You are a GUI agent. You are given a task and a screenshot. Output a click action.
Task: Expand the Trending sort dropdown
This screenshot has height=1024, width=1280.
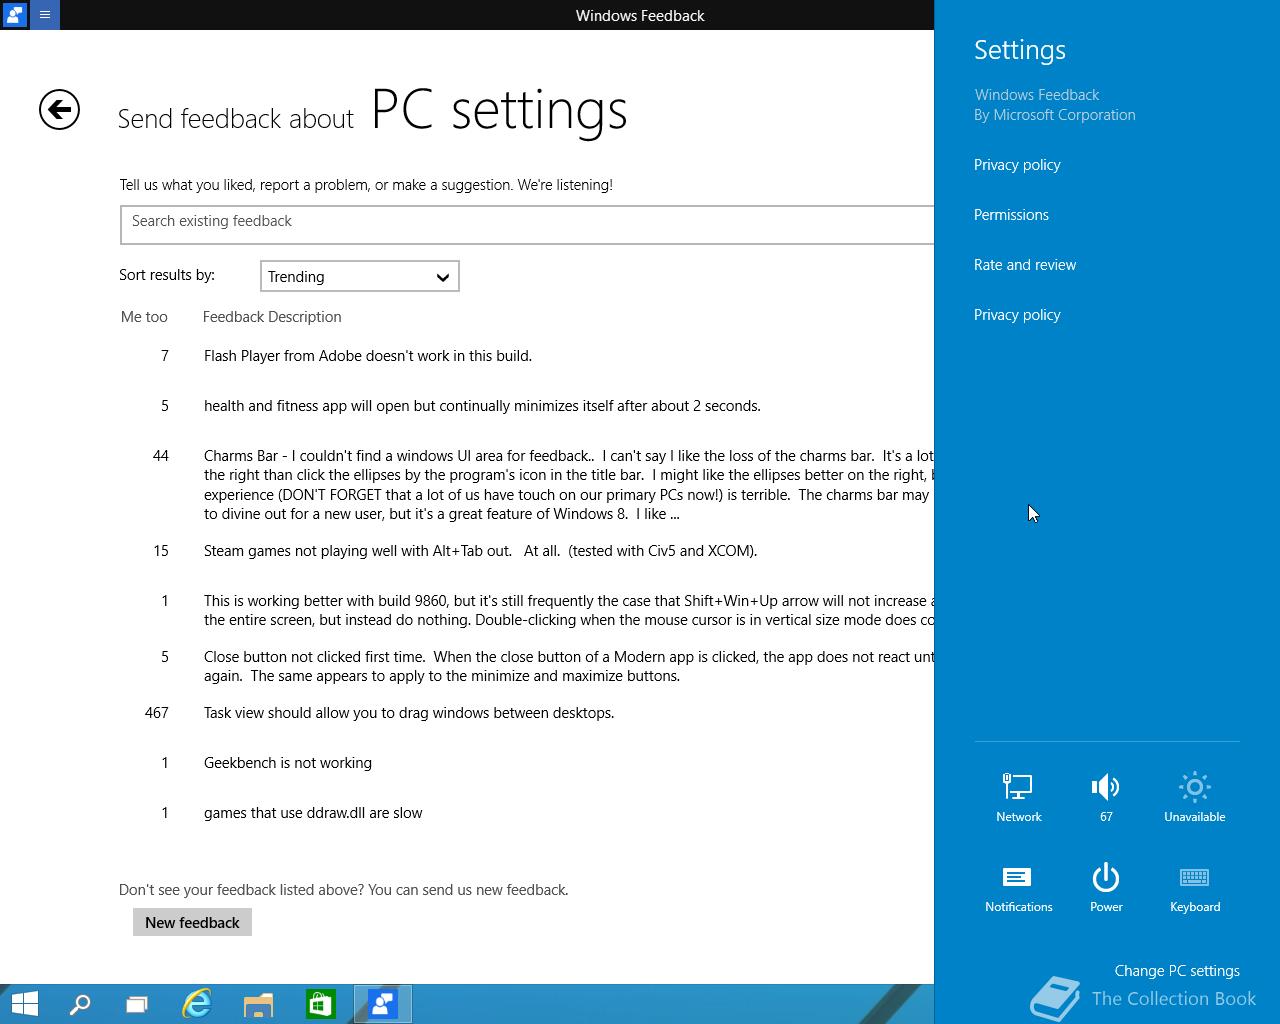tap(359, 276)
